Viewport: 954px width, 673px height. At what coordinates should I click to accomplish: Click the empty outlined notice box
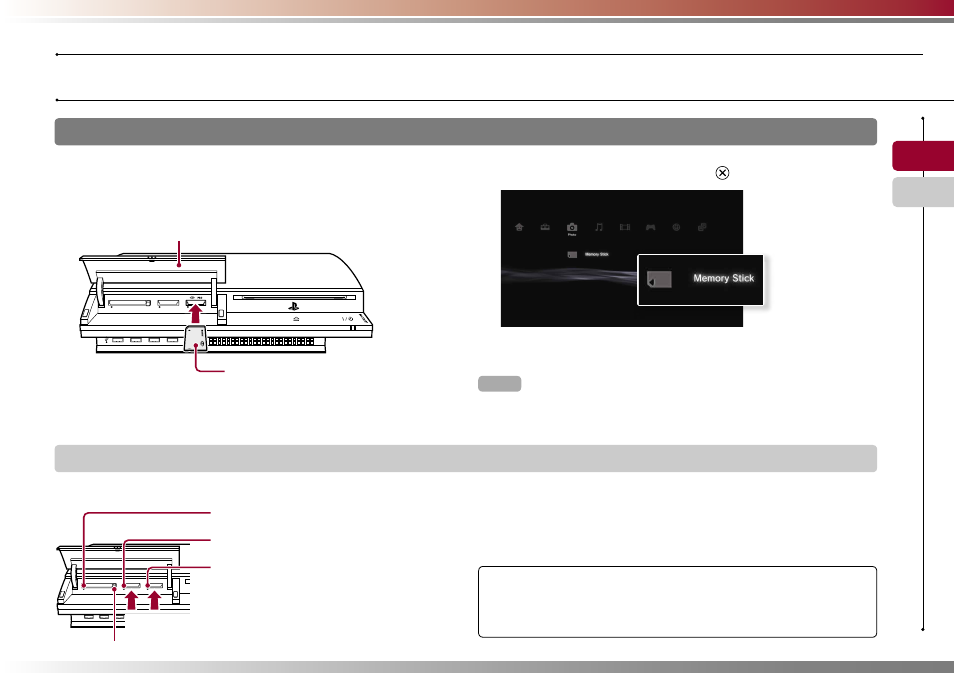pos(677,602)
